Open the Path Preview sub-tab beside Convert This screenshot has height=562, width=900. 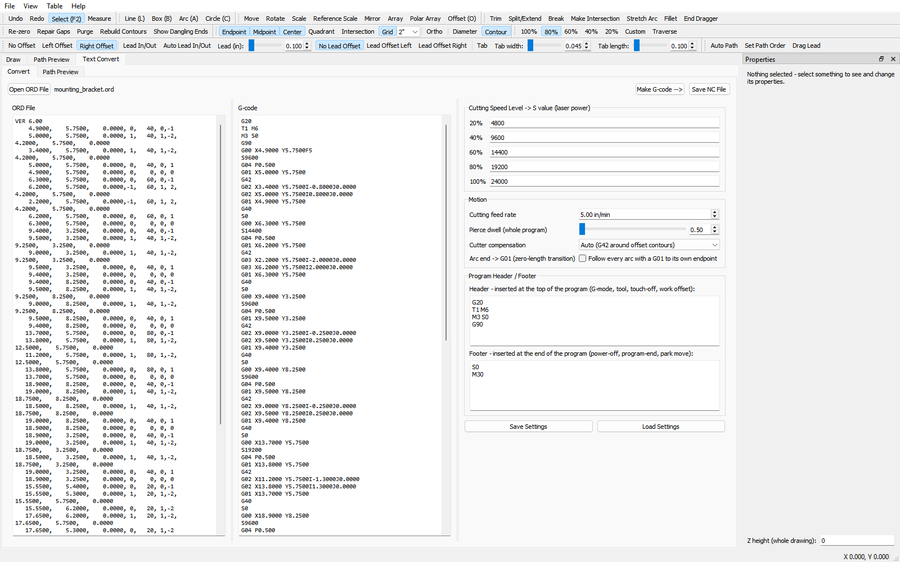click(x=60, y=72)
